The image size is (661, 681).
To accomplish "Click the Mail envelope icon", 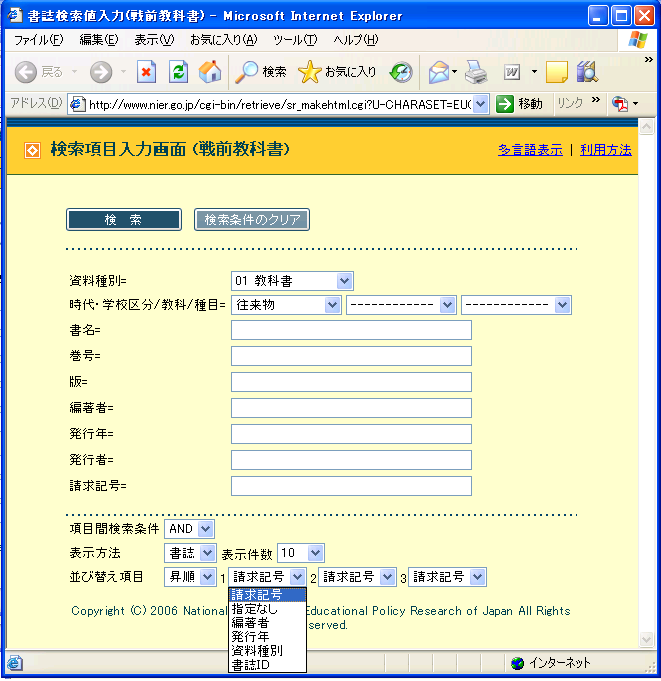I will click(x=439, y=72).
